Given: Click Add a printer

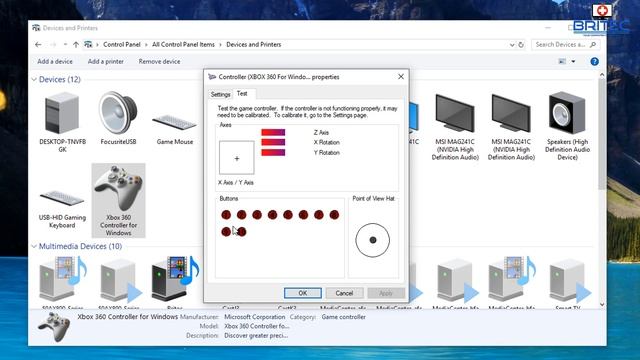Looking at the screenshot, I should tap(106, 62).
